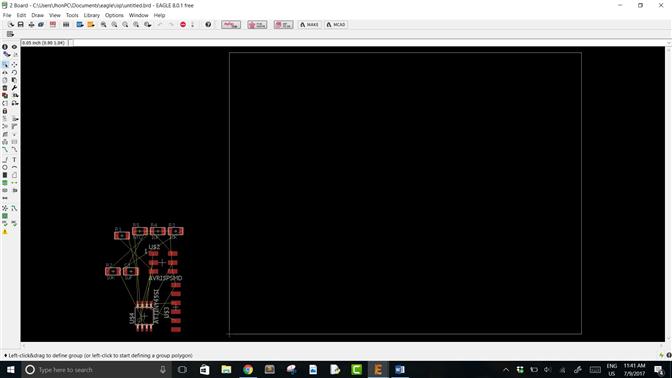
Task: Click the ATTINY45SI component label
Action: pyautogui.click(x=156, y=306)
